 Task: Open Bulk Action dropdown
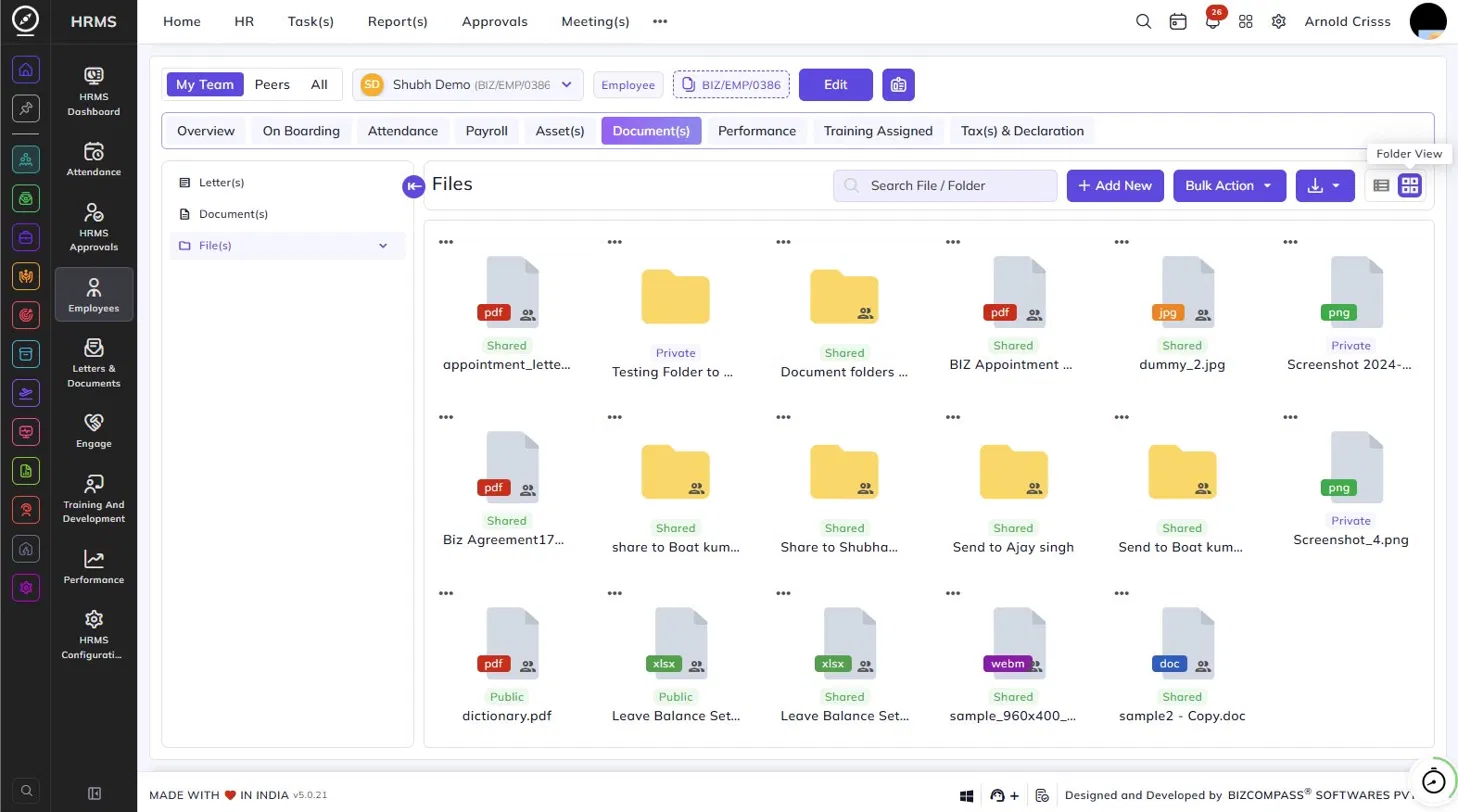(1229, 186)
